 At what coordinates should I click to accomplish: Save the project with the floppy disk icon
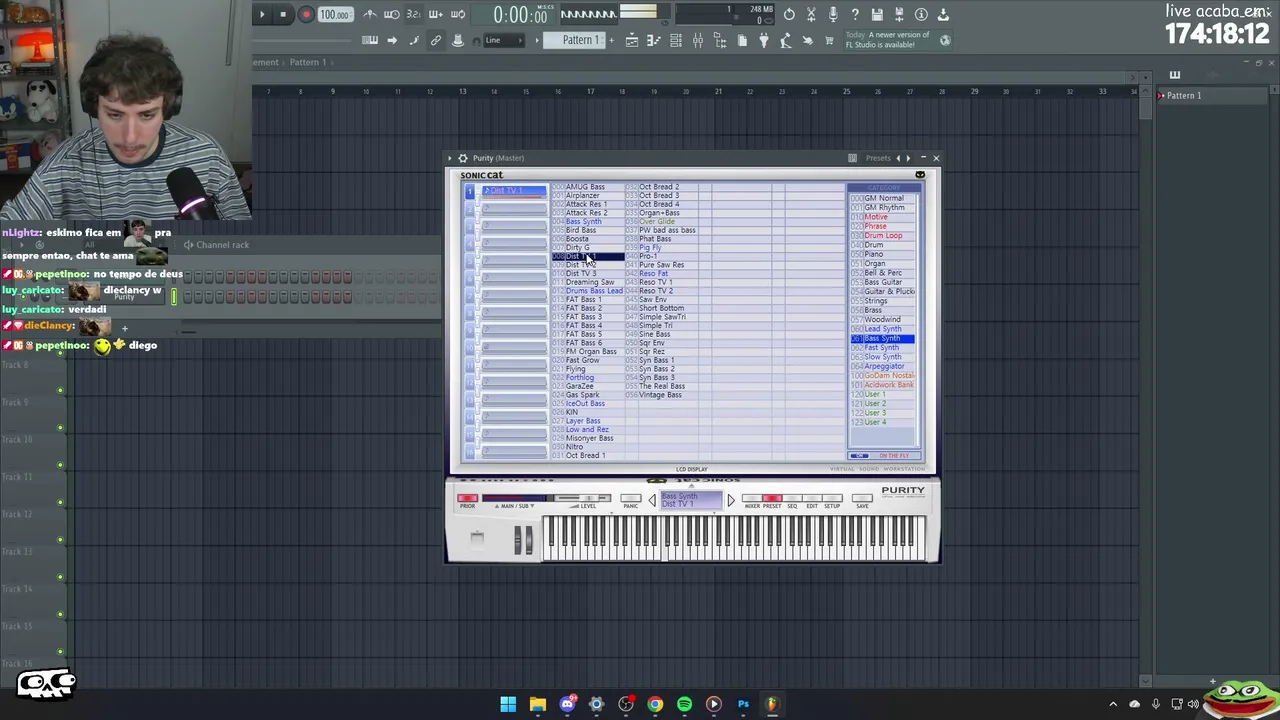pos(877,14)
